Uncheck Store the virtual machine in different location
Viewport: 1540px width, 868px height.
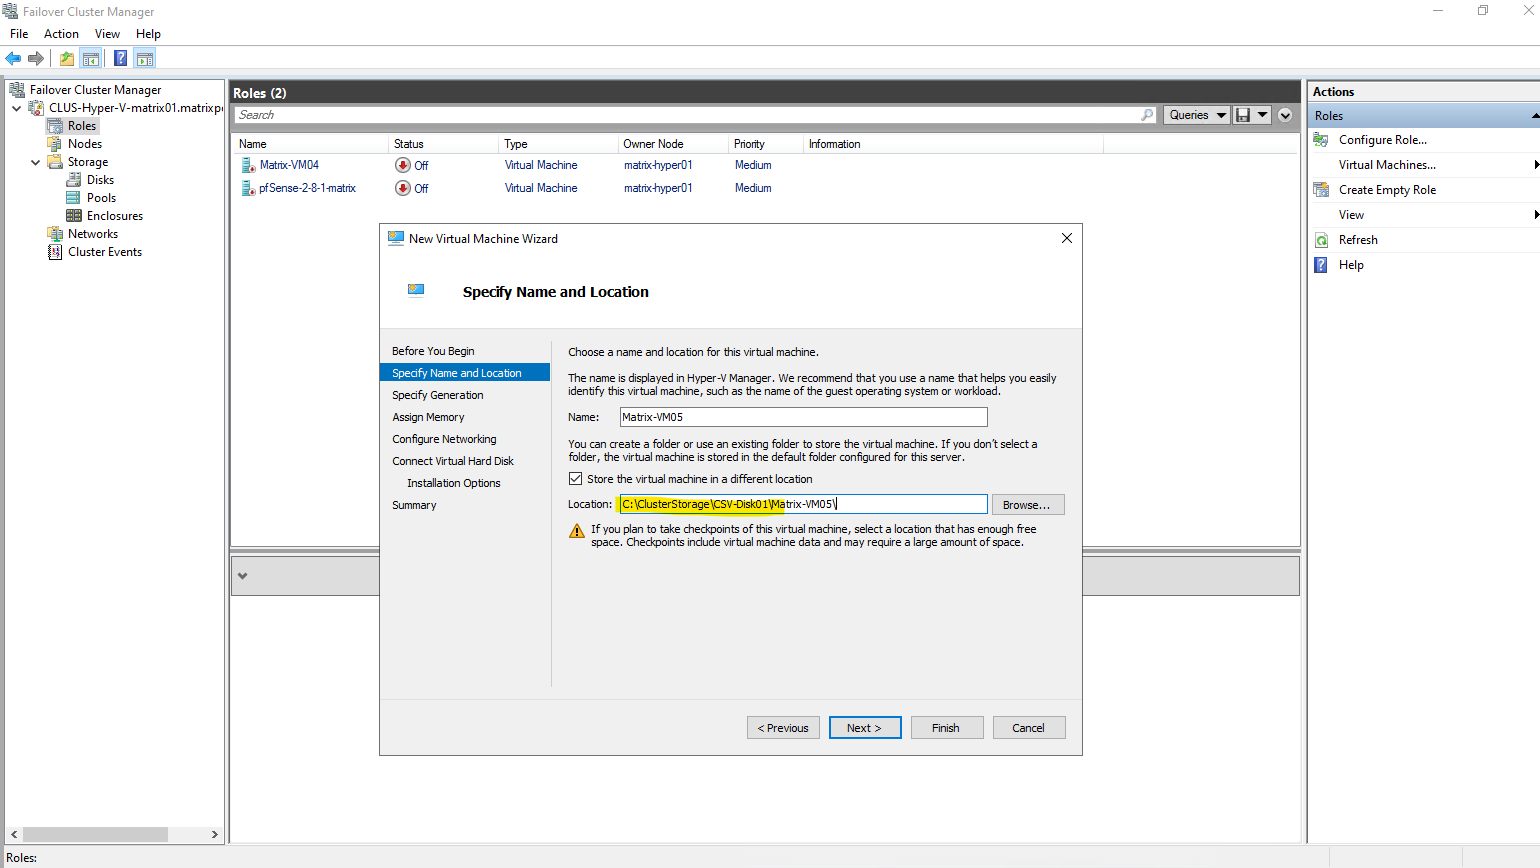(x=575, y=479)
